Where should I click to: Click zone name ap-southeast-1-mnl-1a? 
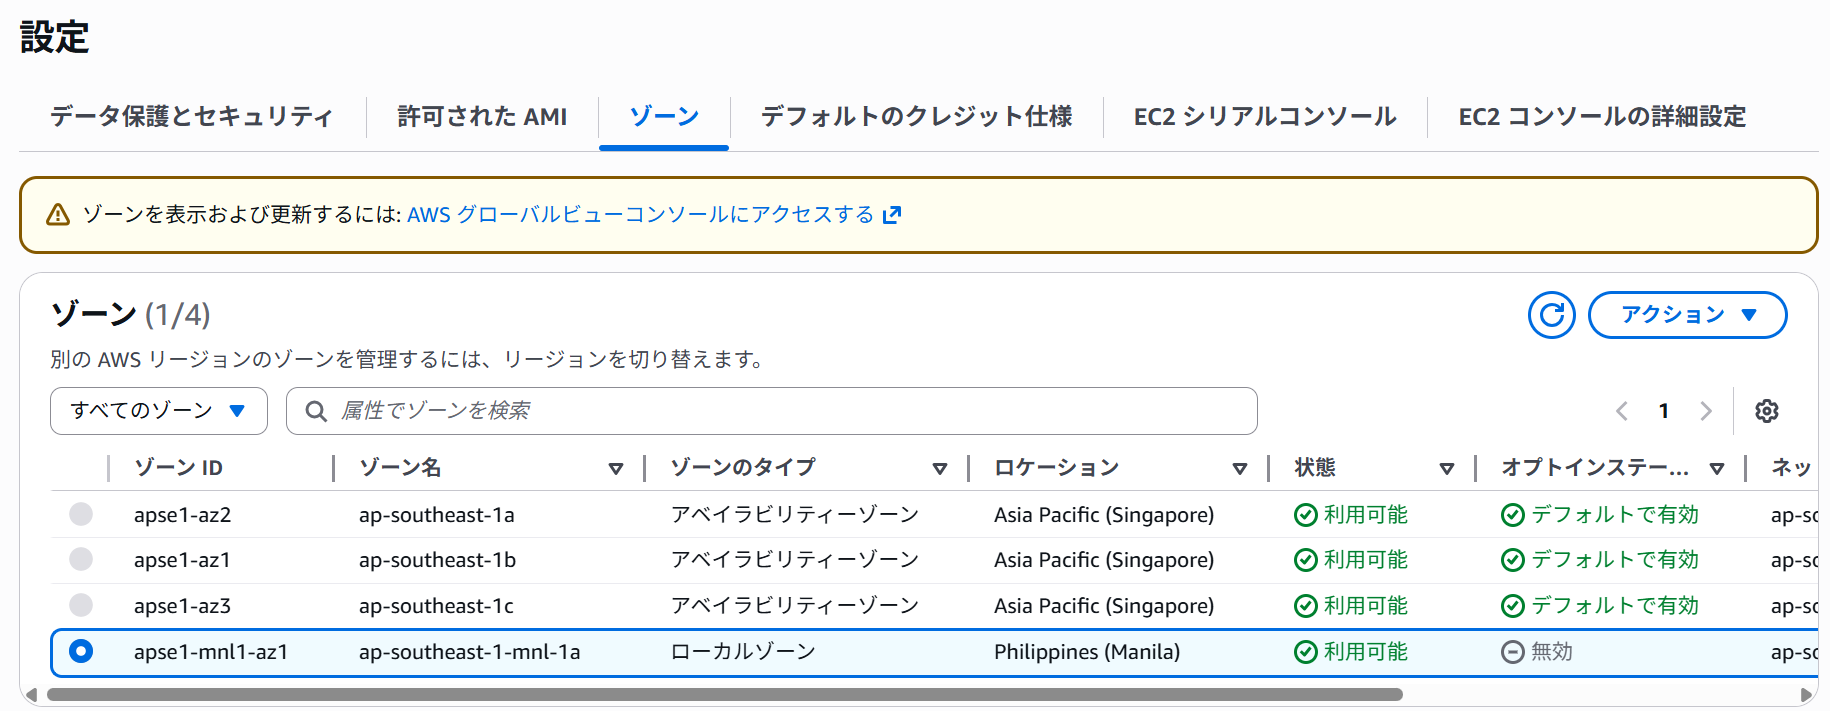(469, 652)
